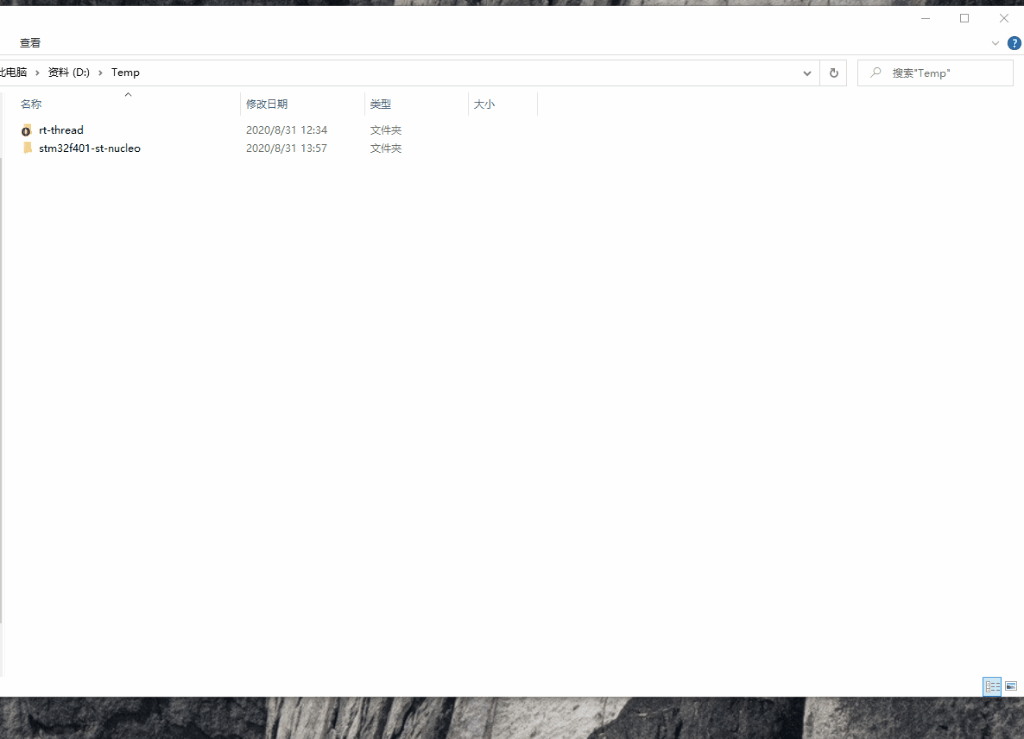This screenshot has width=1024, height=739.
Task: Focus the 搜索"Temp" search box
Action: 935,73
